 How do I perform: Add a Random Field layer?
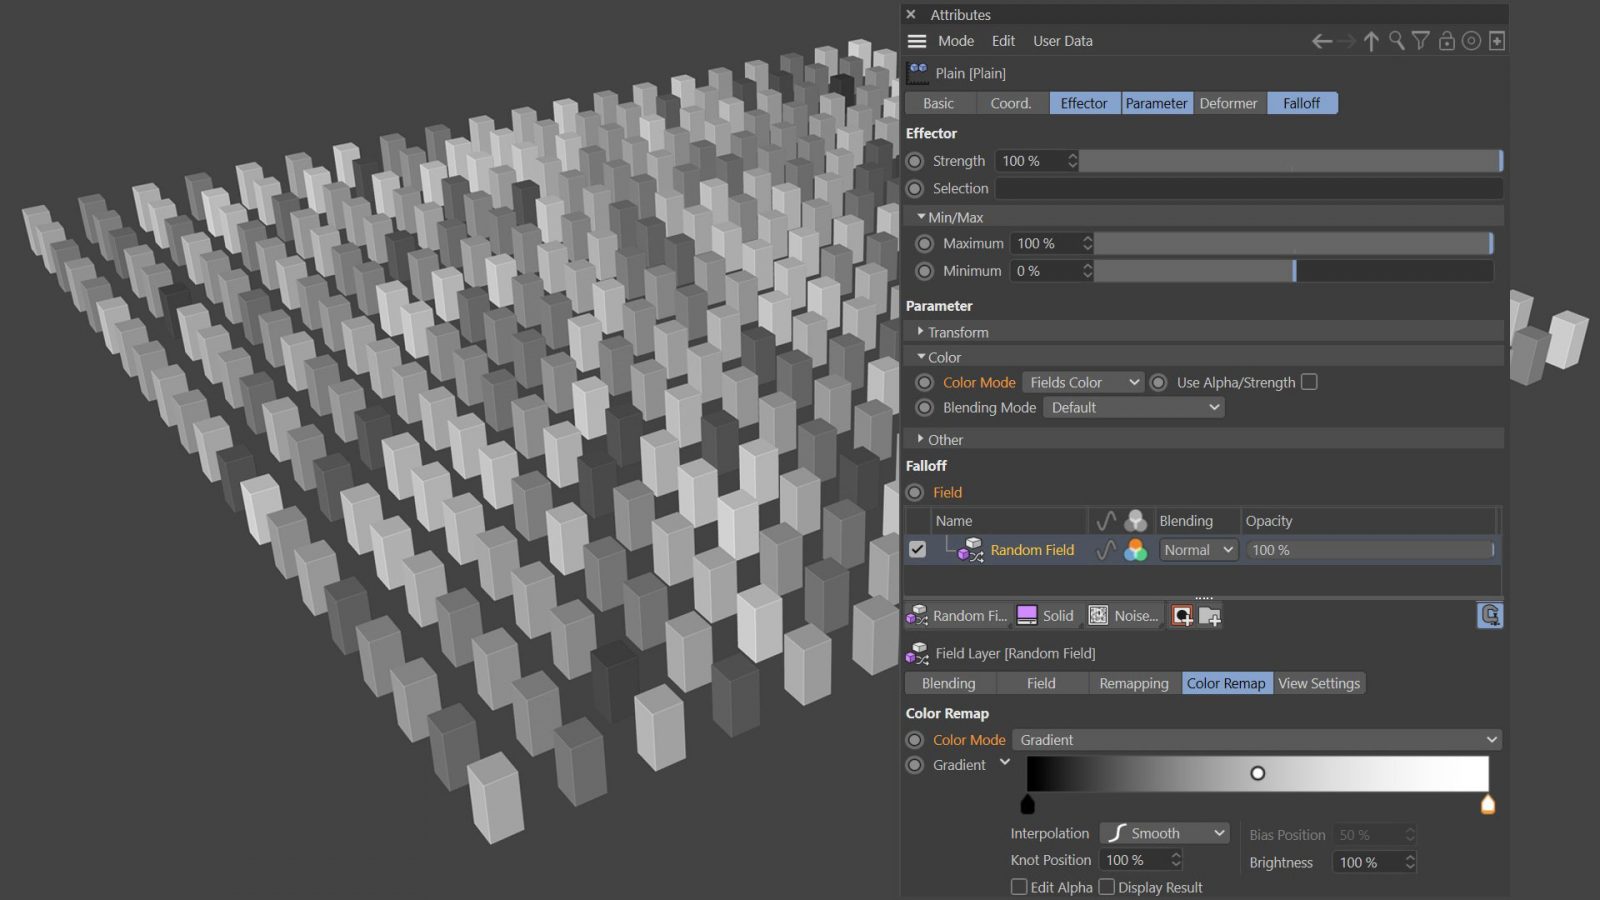956,616
